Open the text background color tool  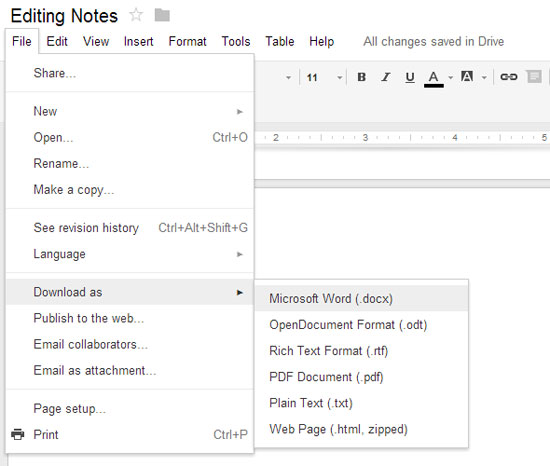(467, 76)
